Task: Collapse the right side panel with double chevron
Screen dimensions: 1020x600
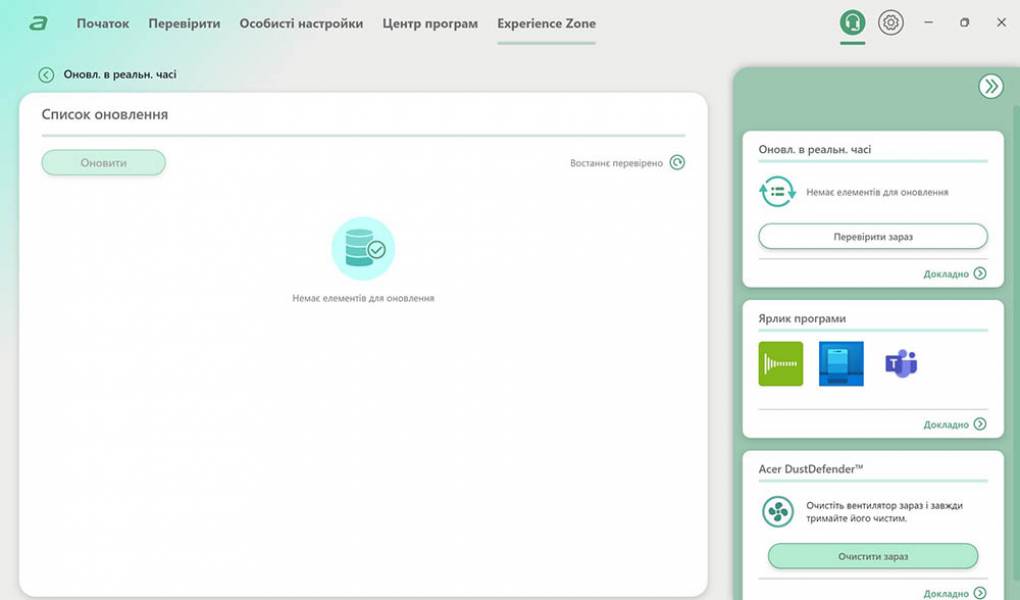Action: [990, 87]
